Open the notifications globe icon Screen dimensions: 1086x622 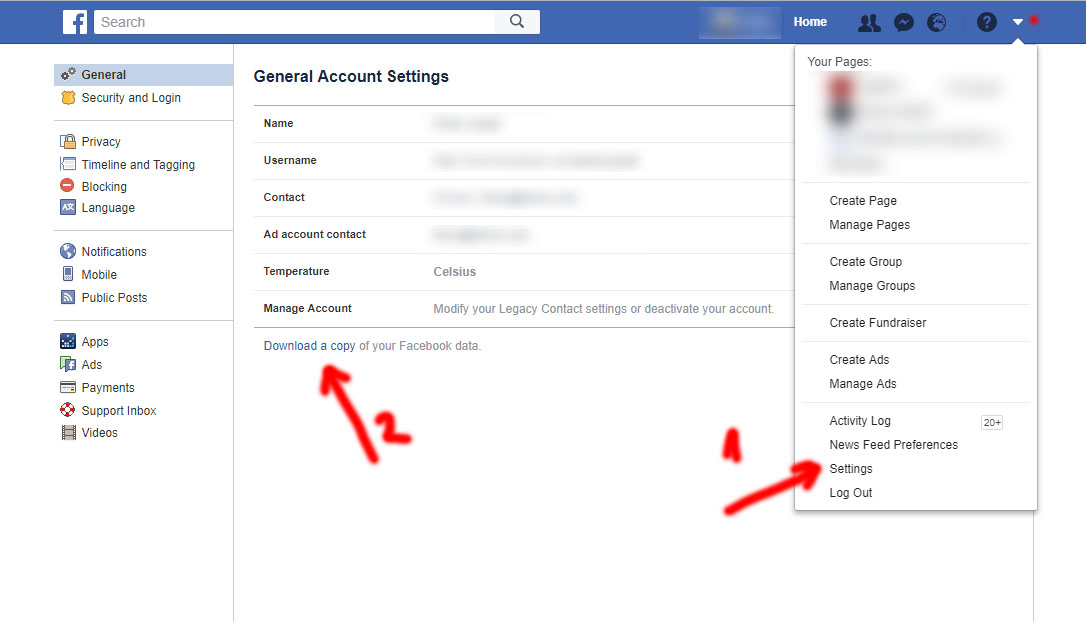(x=936, y=21)
